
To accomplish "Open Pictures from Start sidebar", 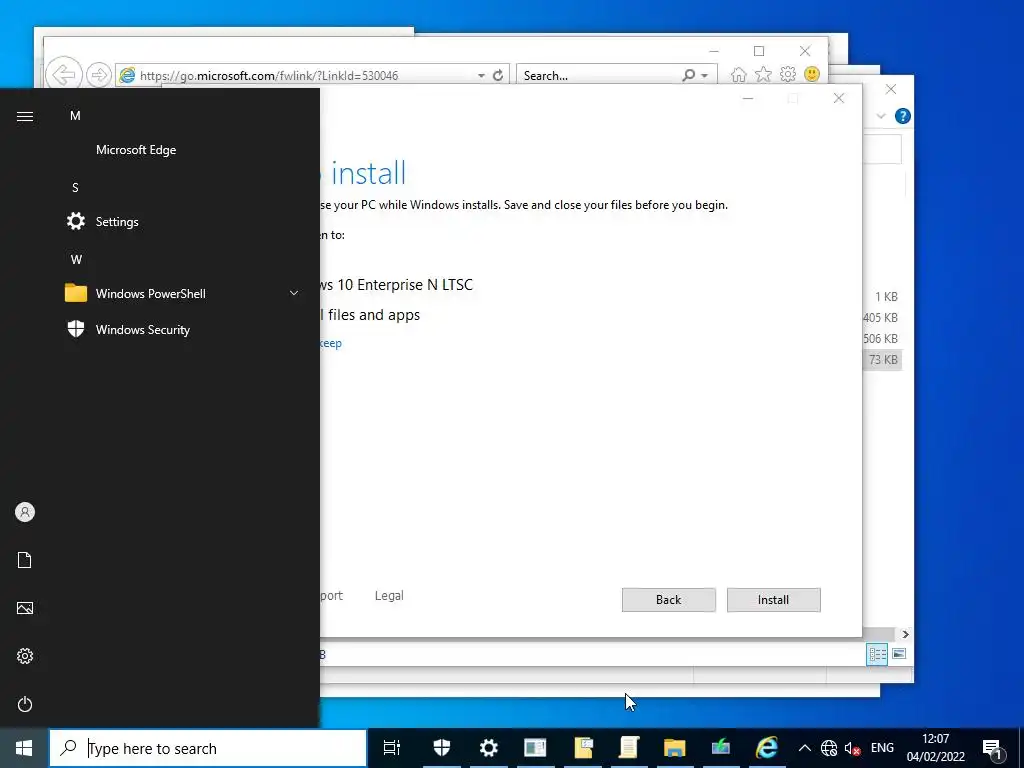I will point(25,608).
